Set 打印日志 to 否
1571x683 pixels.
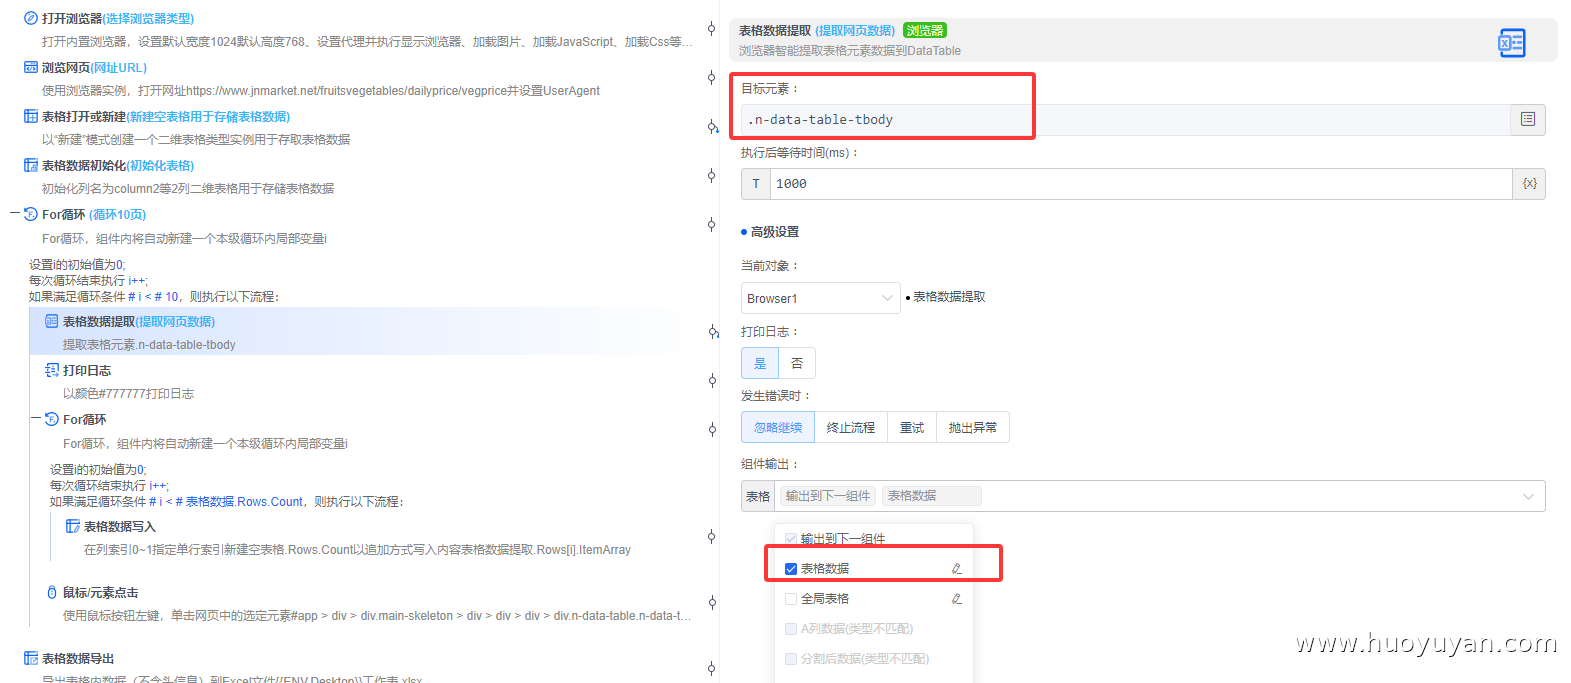[797, 363]
